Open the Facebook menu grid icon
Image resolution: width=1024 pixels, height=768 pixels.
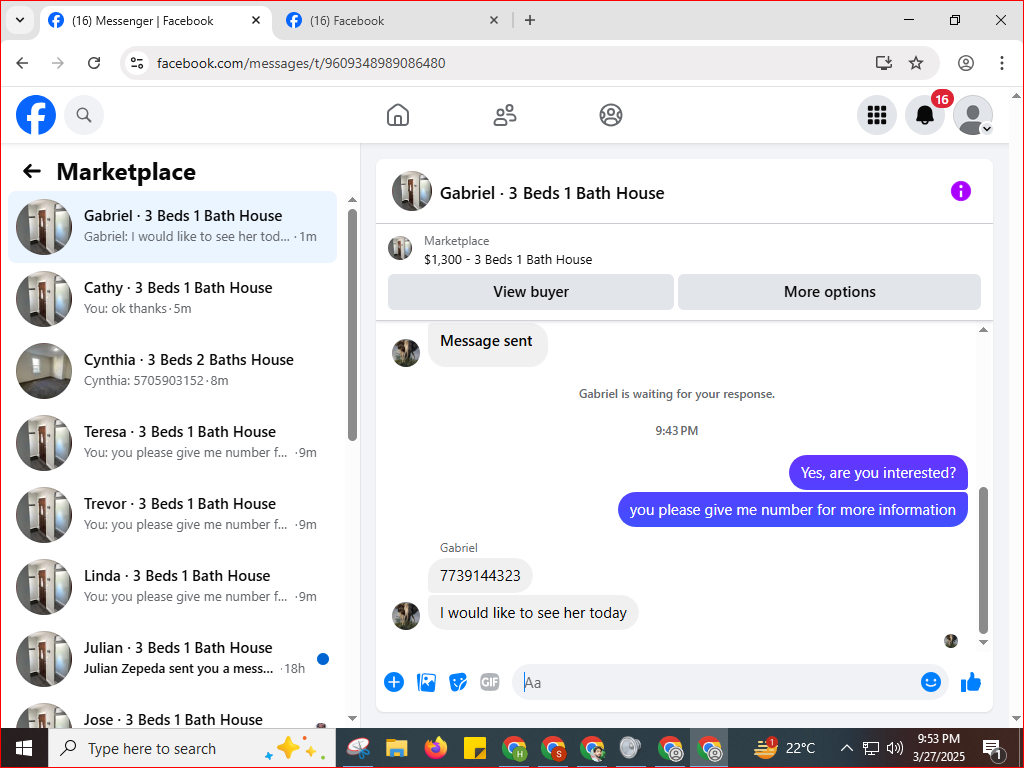pos(876,115)
